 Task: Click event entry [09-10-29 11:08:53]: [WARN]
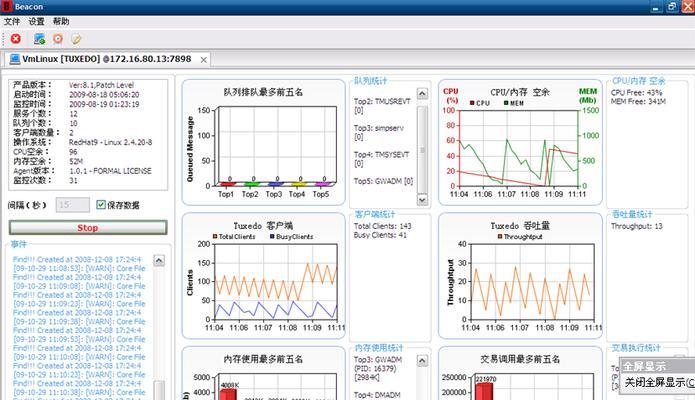click(x=79, y=268)
